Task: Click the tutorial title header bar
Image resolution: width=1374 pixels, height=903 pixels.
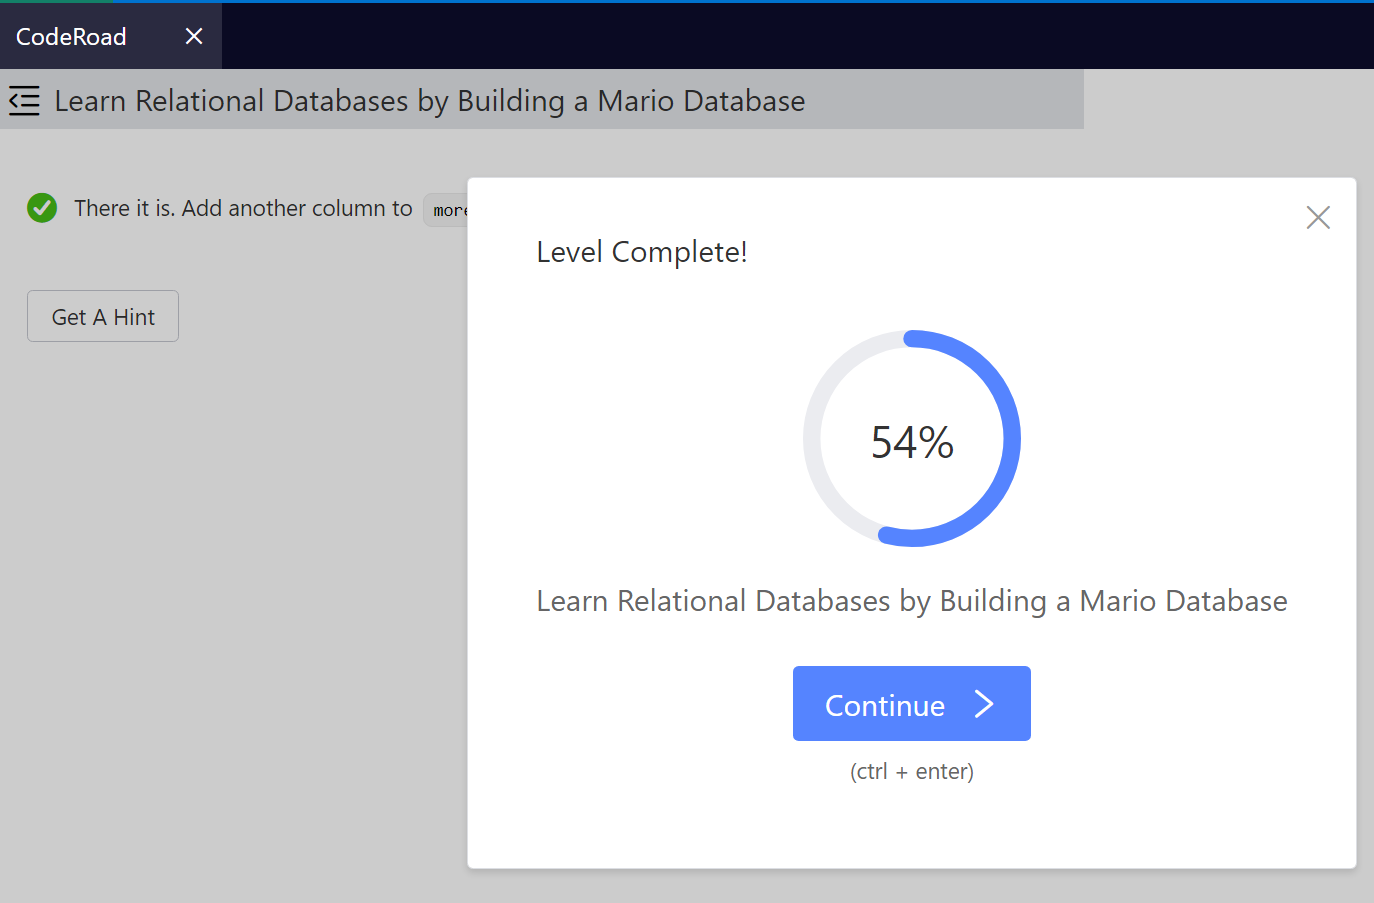Action: point(430,100)
